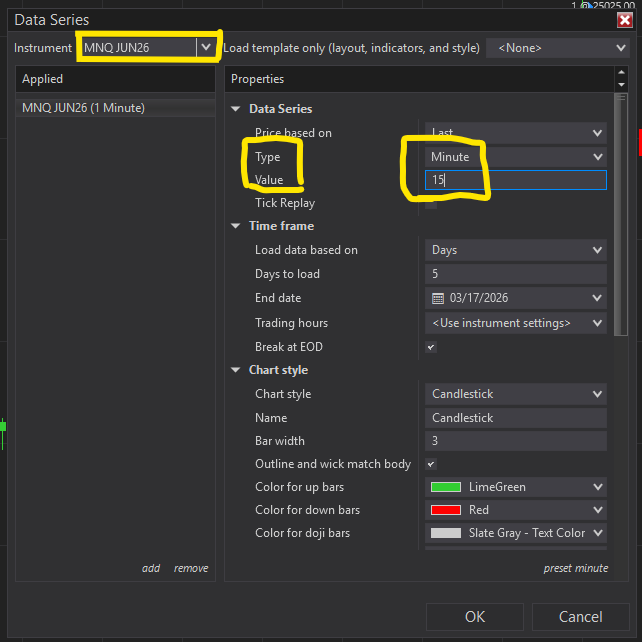Click the Tick Replay label

point(285,203)
